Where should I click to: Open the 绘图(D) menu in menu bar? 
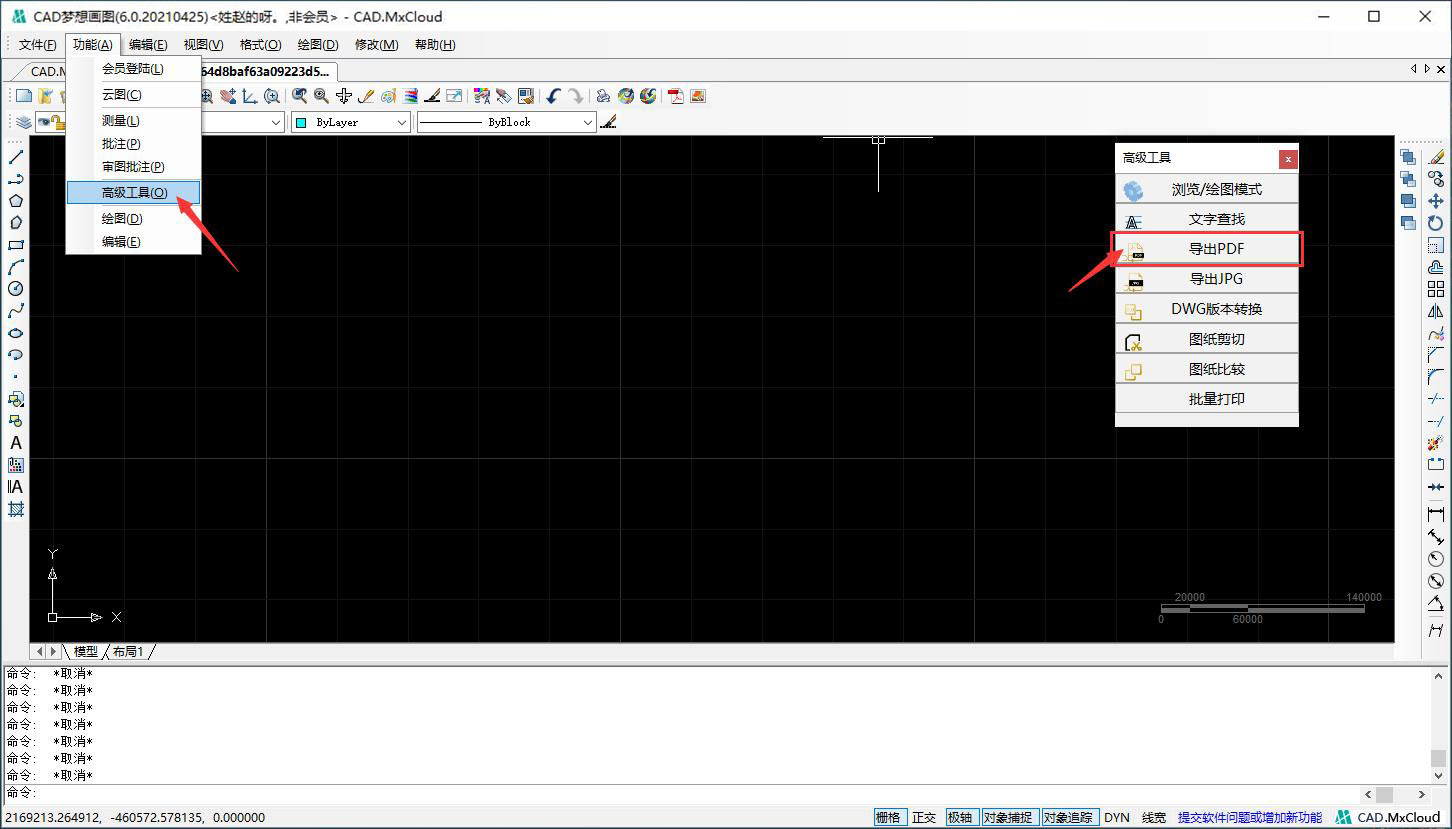pyautogui.click(x=318, y=45)
